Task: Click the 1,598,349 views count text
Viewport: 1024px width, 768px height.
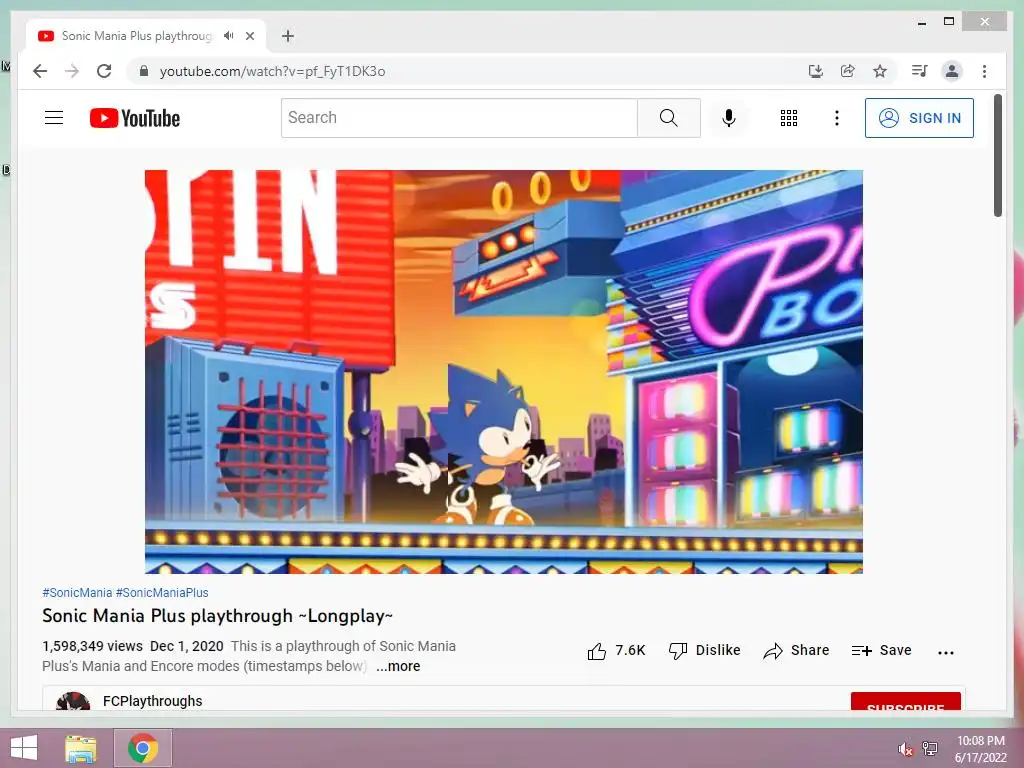Action: point(92,646)
